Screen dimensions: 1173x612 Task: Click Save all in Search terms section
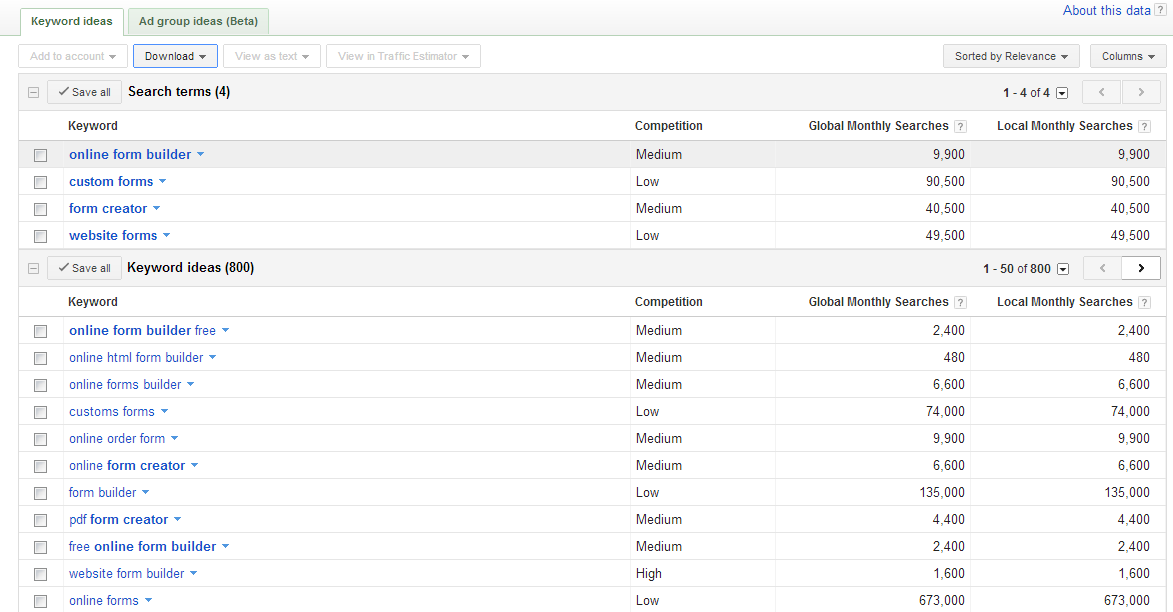pos(84,92)
